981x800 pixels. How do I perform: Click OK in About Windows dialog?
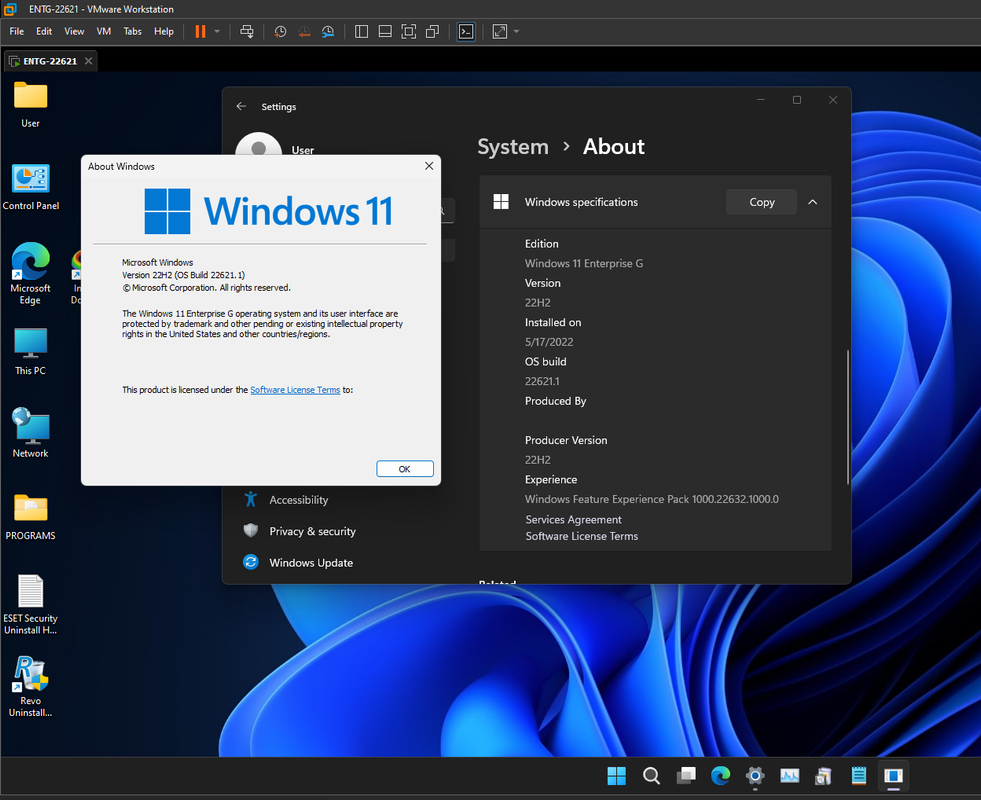pyautogui.click(x=405, y=469)
